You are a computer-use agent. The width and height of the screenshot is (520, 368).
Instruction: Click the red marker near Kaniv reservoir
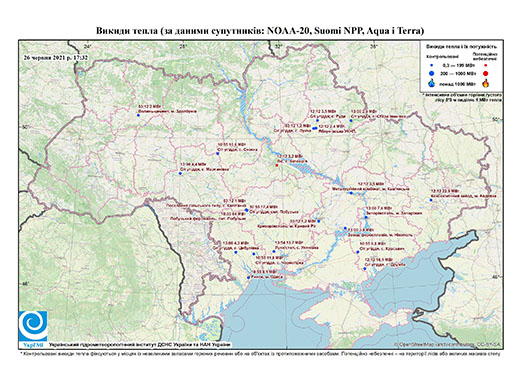point(277,165)
